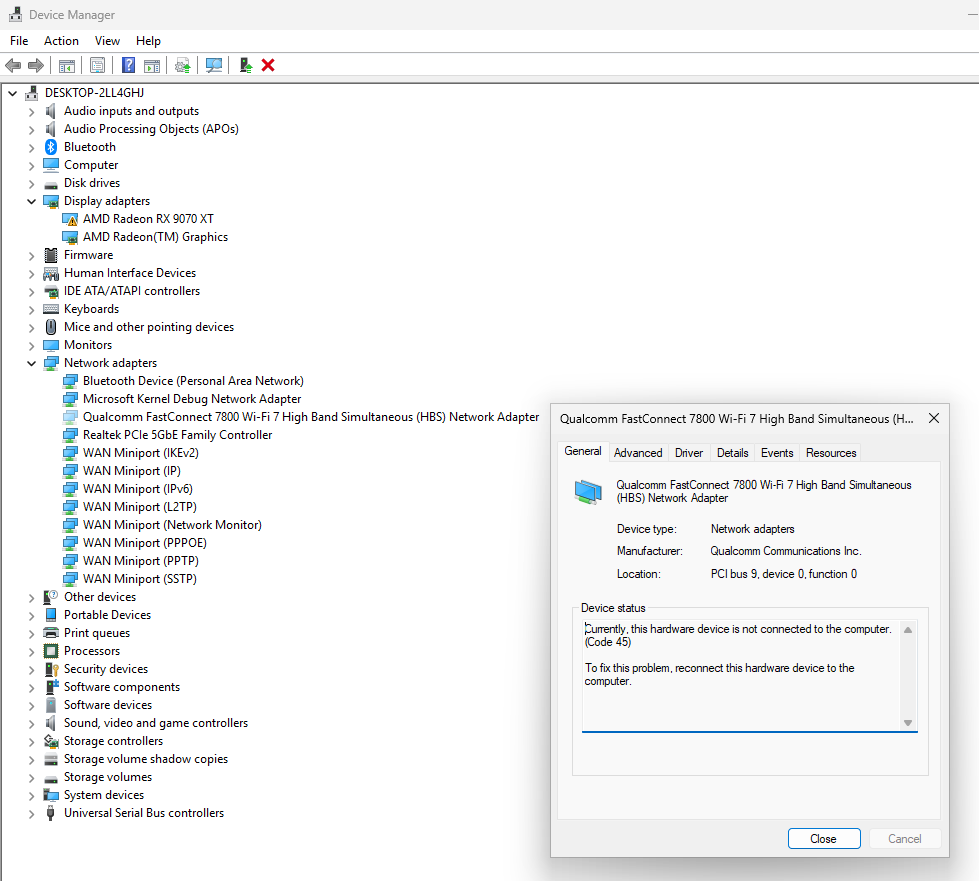Open the File menu

point(19,41)
